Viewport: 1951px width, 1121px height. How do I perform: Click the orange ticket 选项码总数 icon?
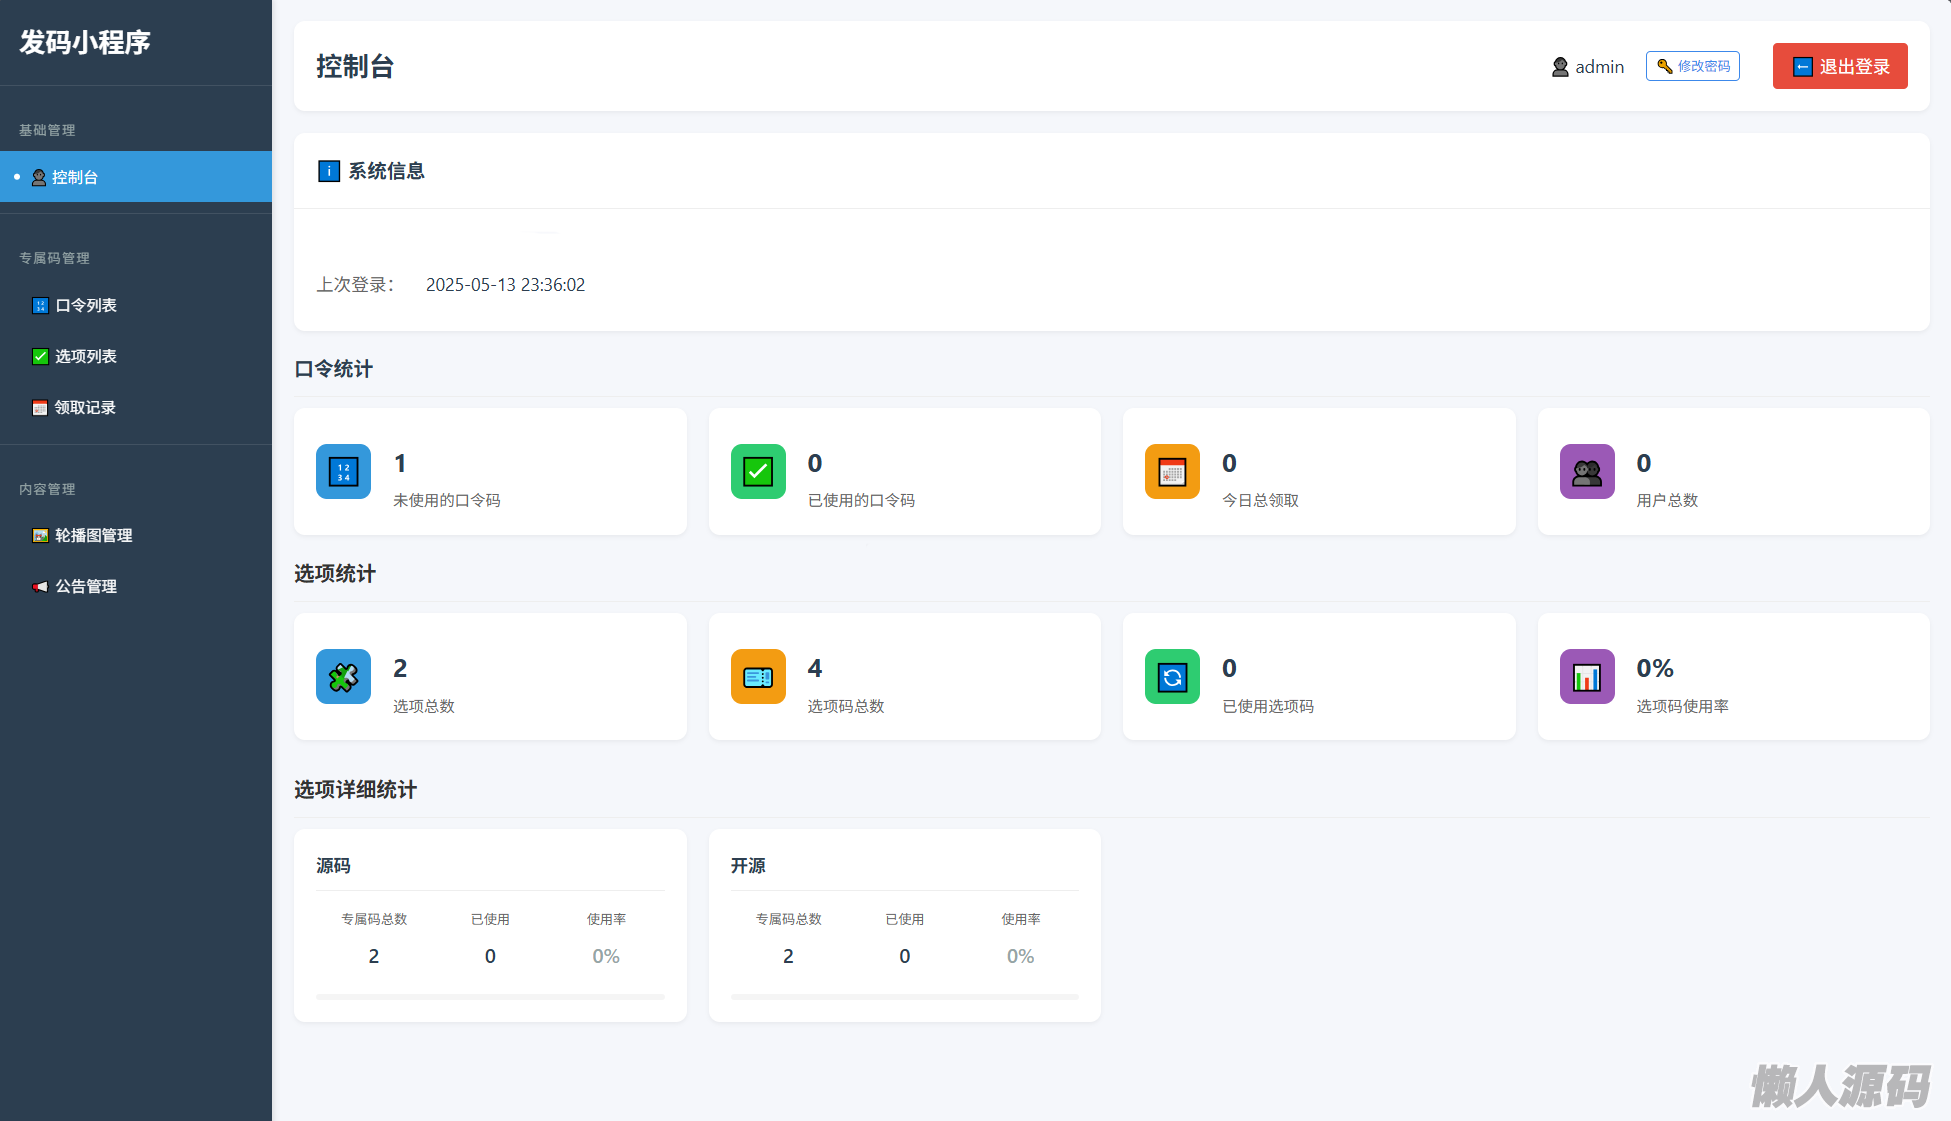pos(758,677)
